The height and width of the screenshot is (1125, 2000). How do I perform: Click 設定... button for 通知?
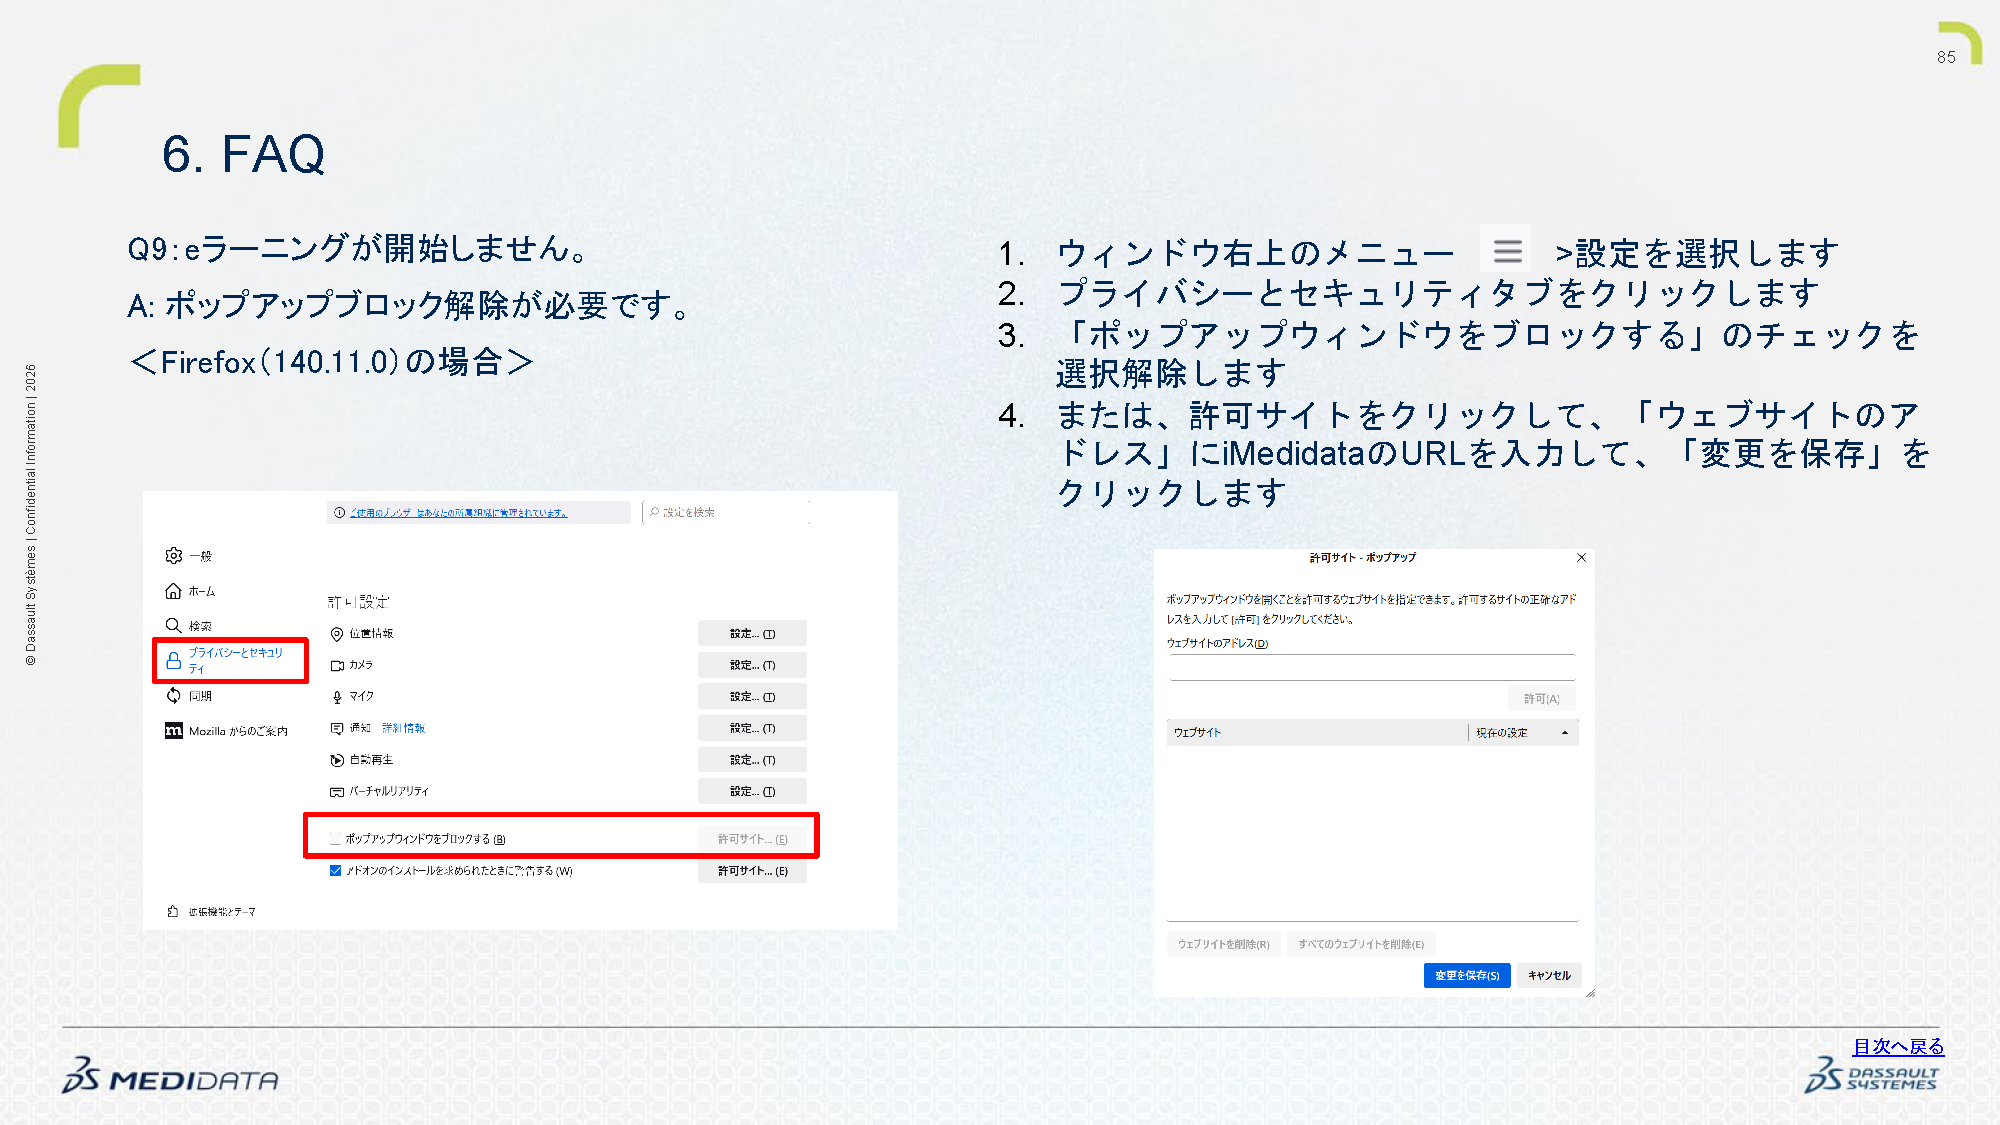pos(752,728)
